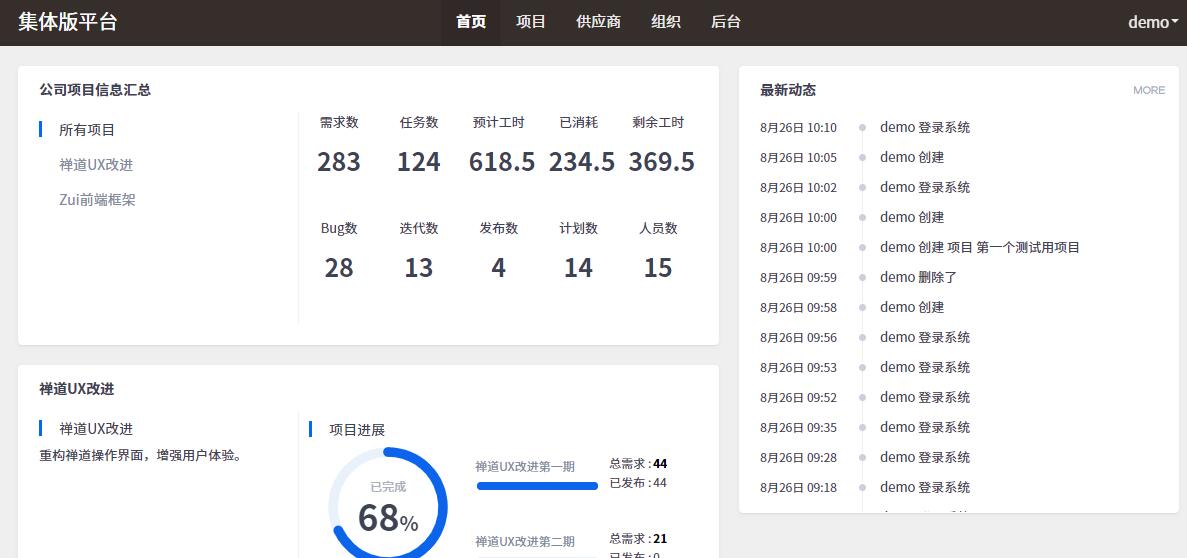This screenshot has width=1187, height=558.
Task: Switch to the 首页 navigation tab
Action: point(471,22)
